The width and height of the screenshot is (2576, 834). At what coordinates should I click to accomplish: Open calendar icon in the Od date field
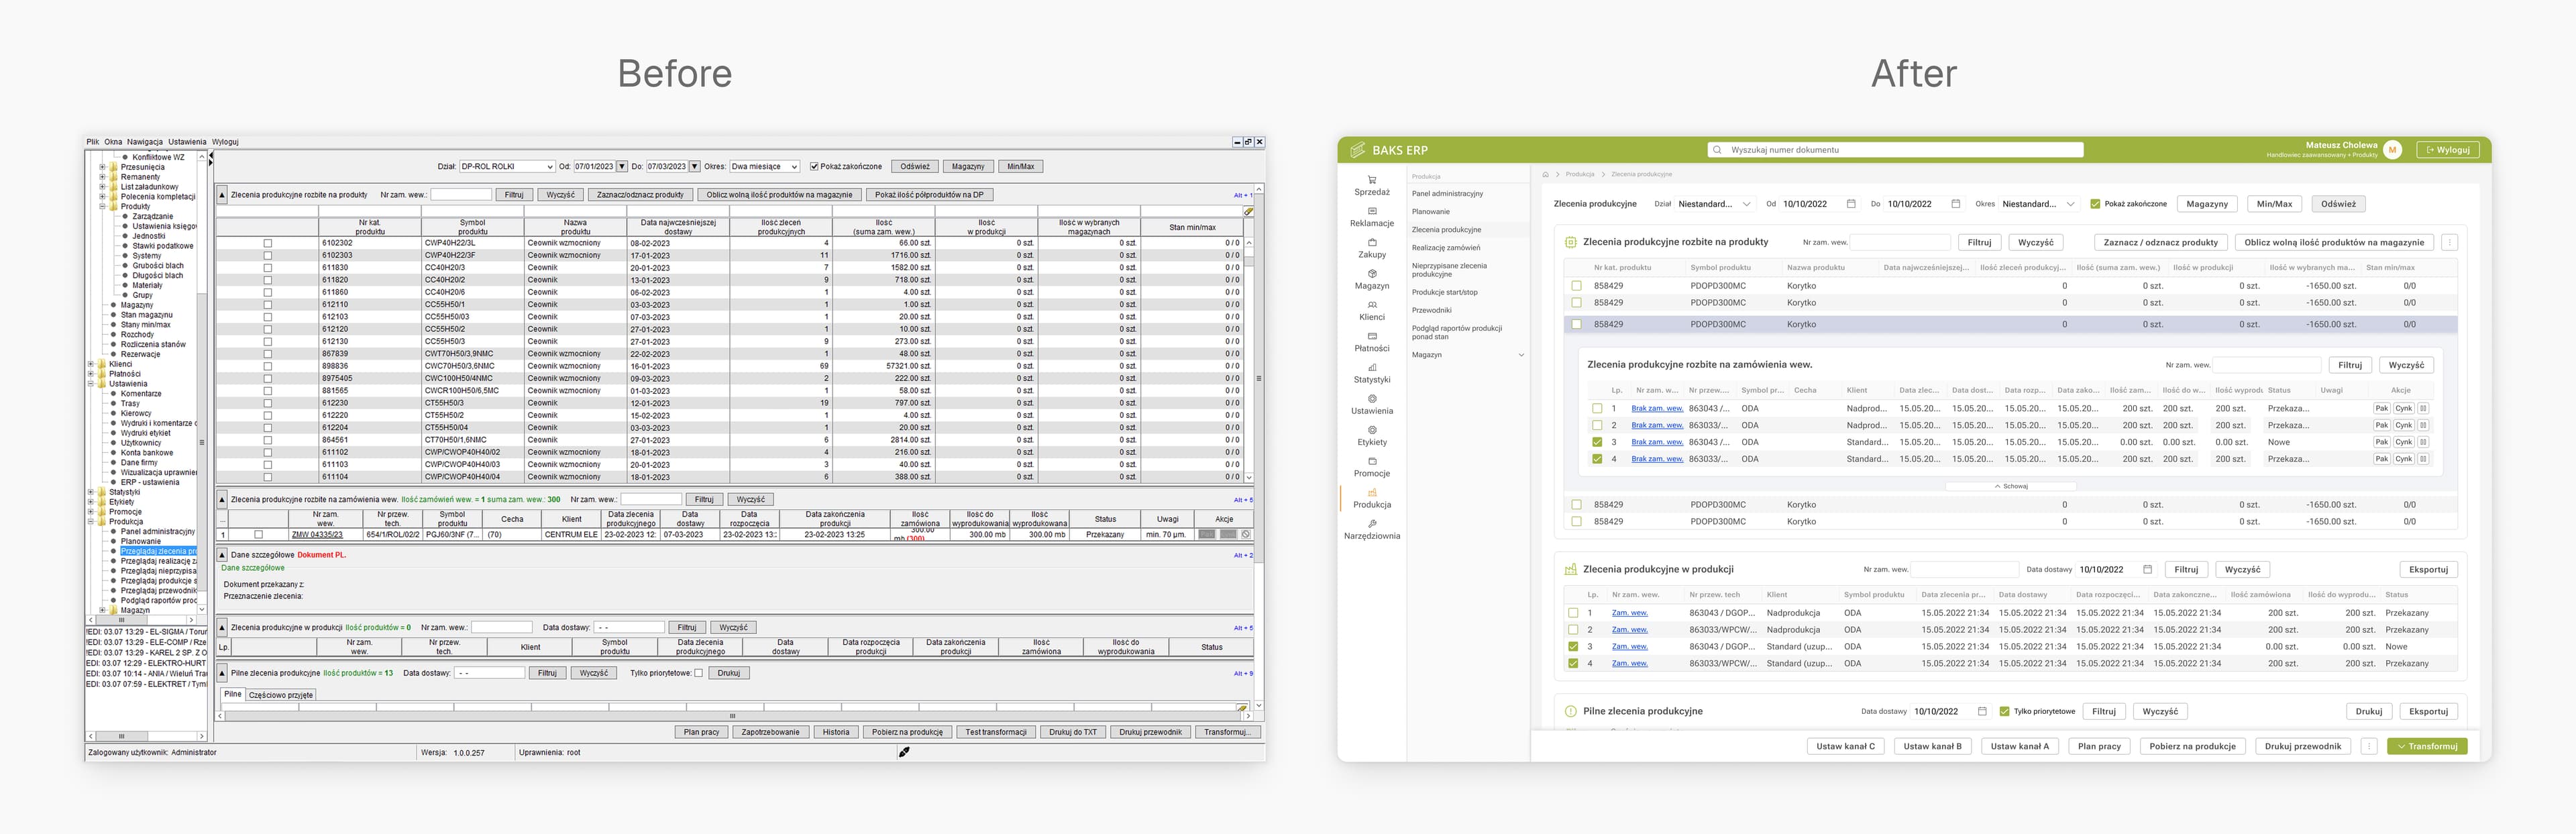(x=1851, y=204)
